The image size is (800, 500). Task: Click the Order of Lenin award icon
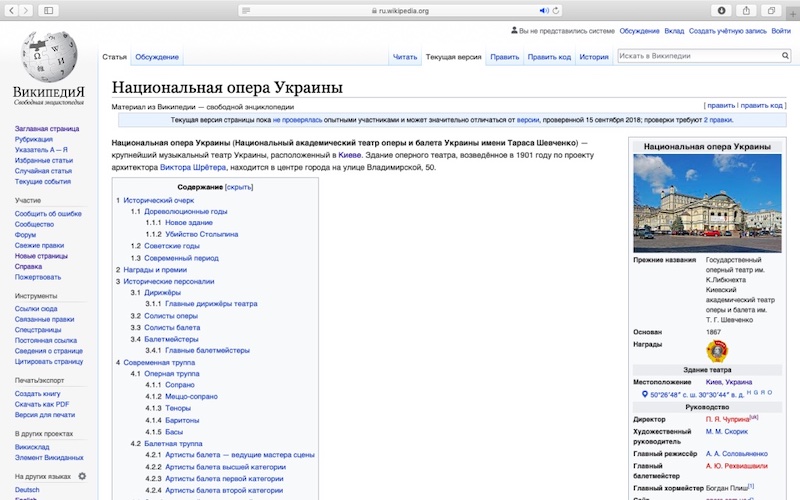coord(717,351)
